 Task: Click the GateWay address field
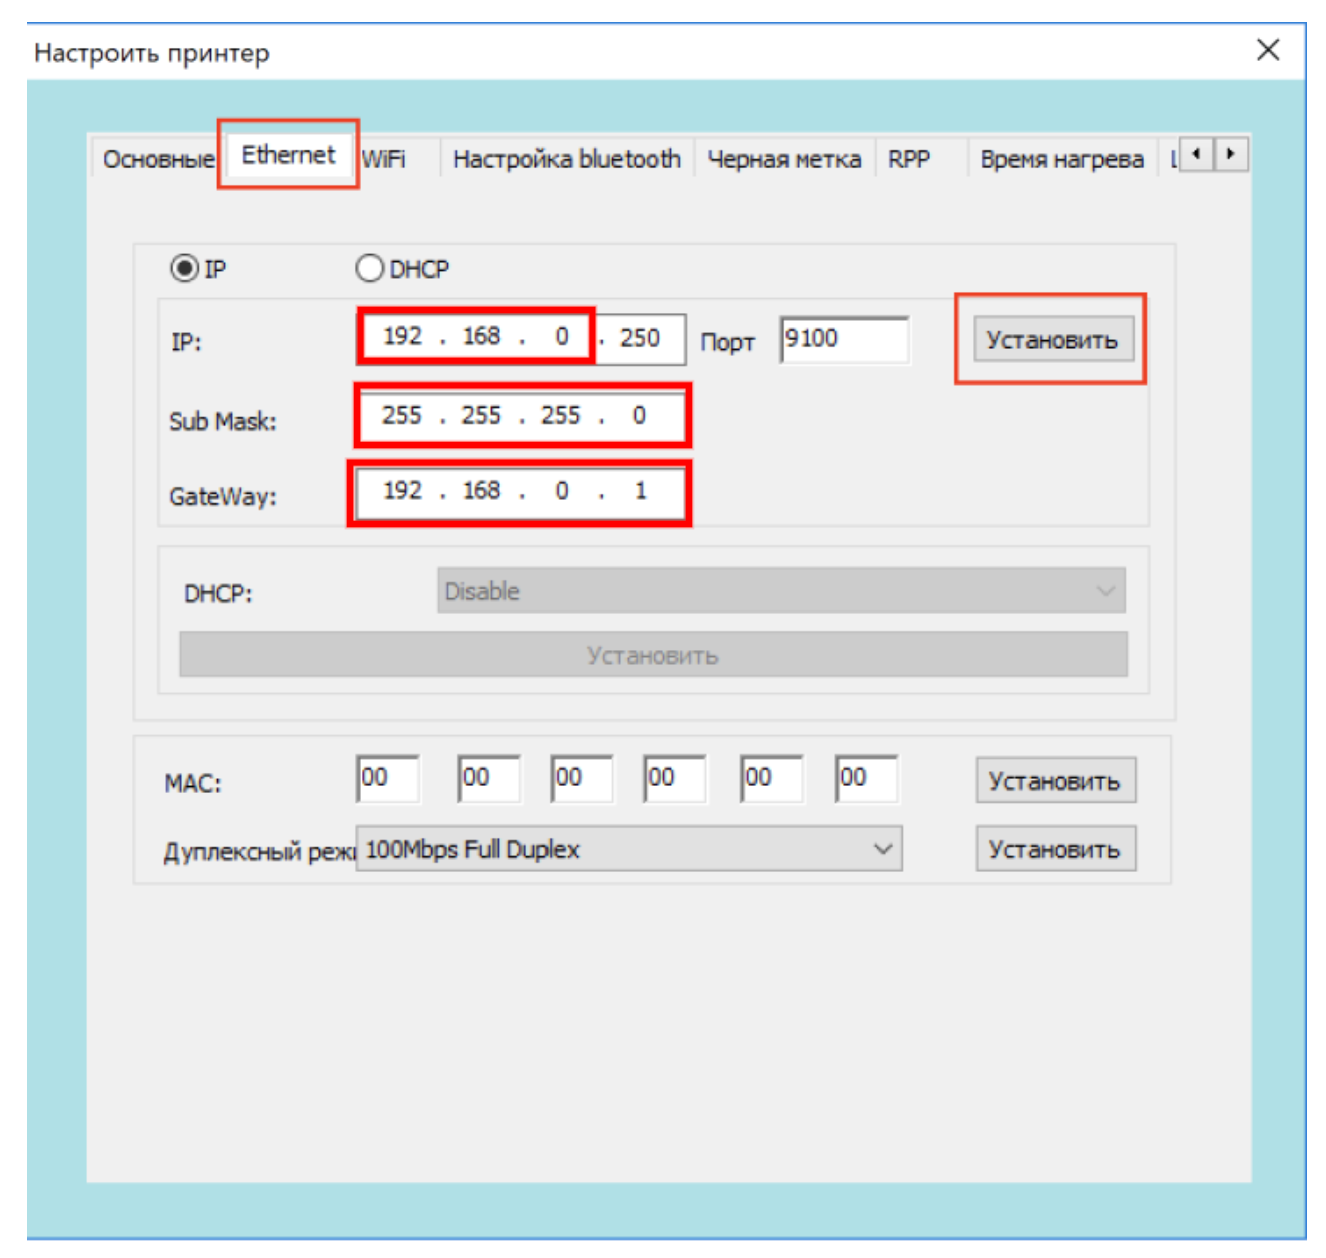click(x=521, y=491)
